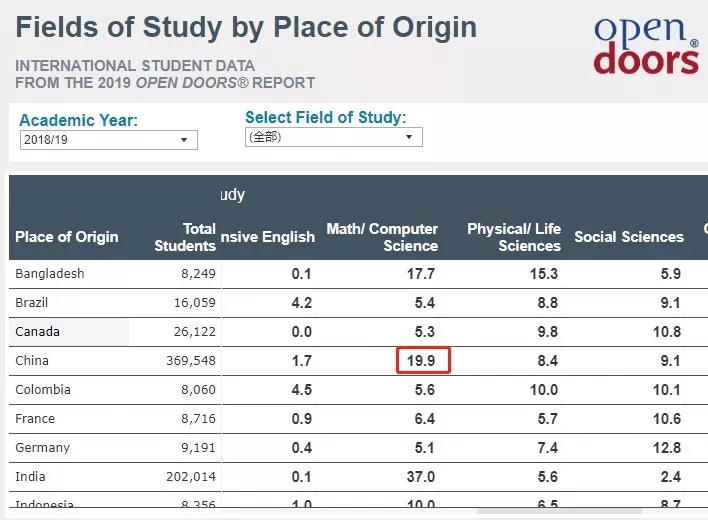Click the highlighted 19.9 cell for China
The height and width of the screenshot is (520, 708).
tap(423, 360)
